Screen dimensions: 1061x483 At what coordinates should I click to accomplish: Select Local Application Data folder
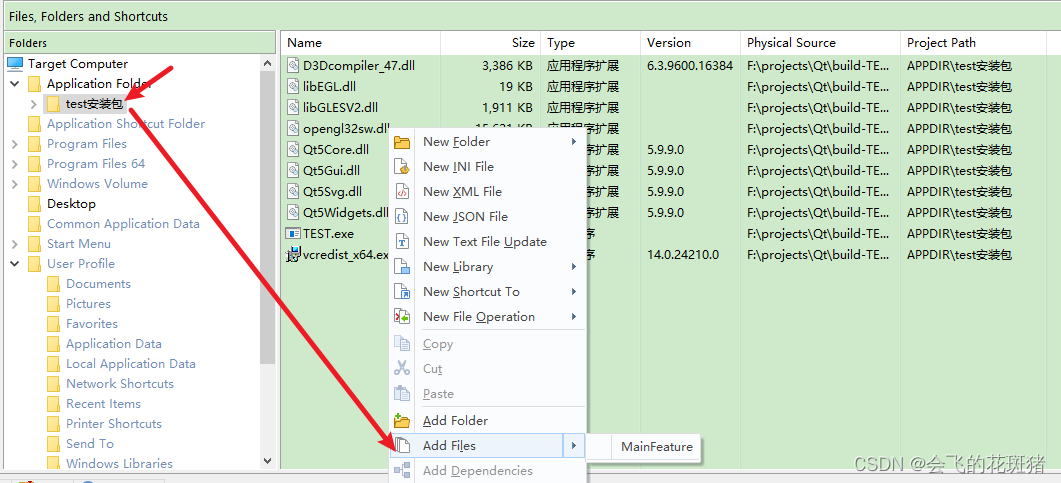point(131,364)
